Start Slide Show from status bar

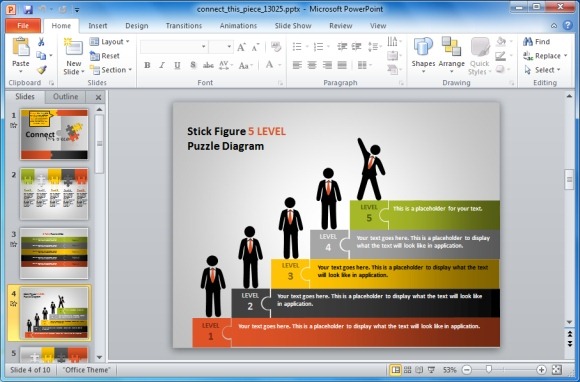point(431,369)
